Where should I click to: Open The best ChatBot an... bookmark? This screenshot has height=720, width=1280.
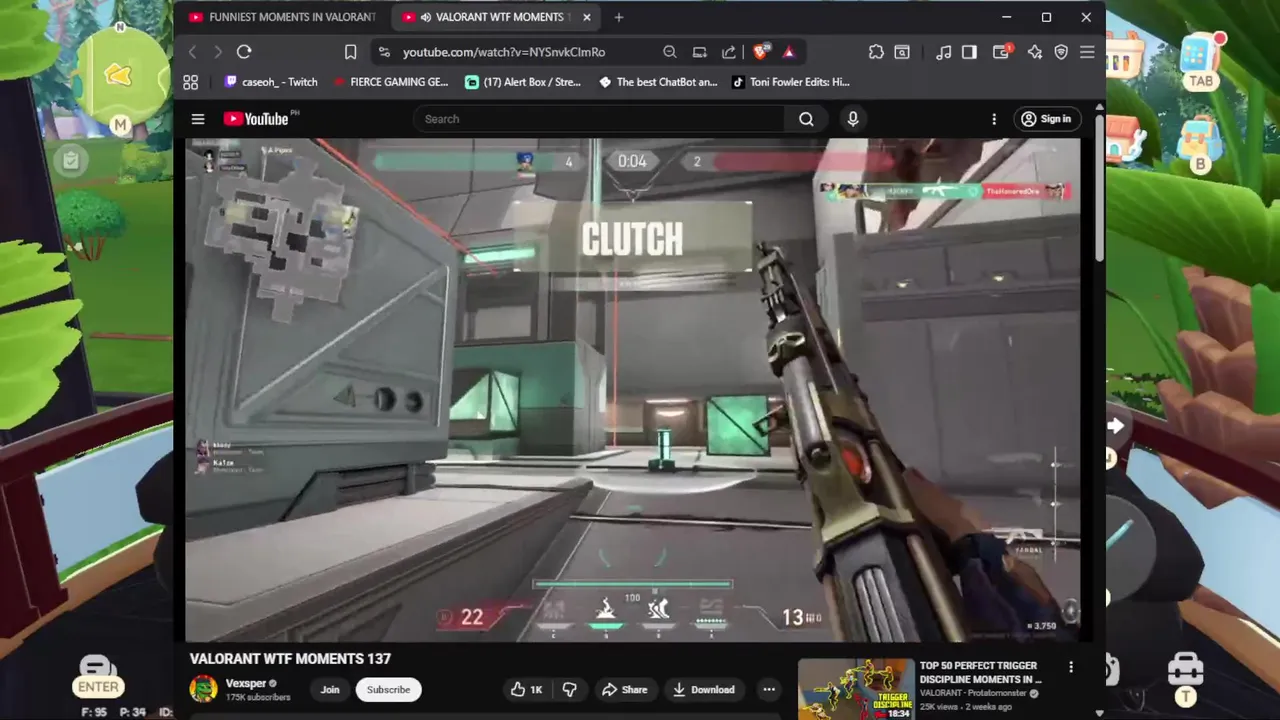(x=658, y=82)
